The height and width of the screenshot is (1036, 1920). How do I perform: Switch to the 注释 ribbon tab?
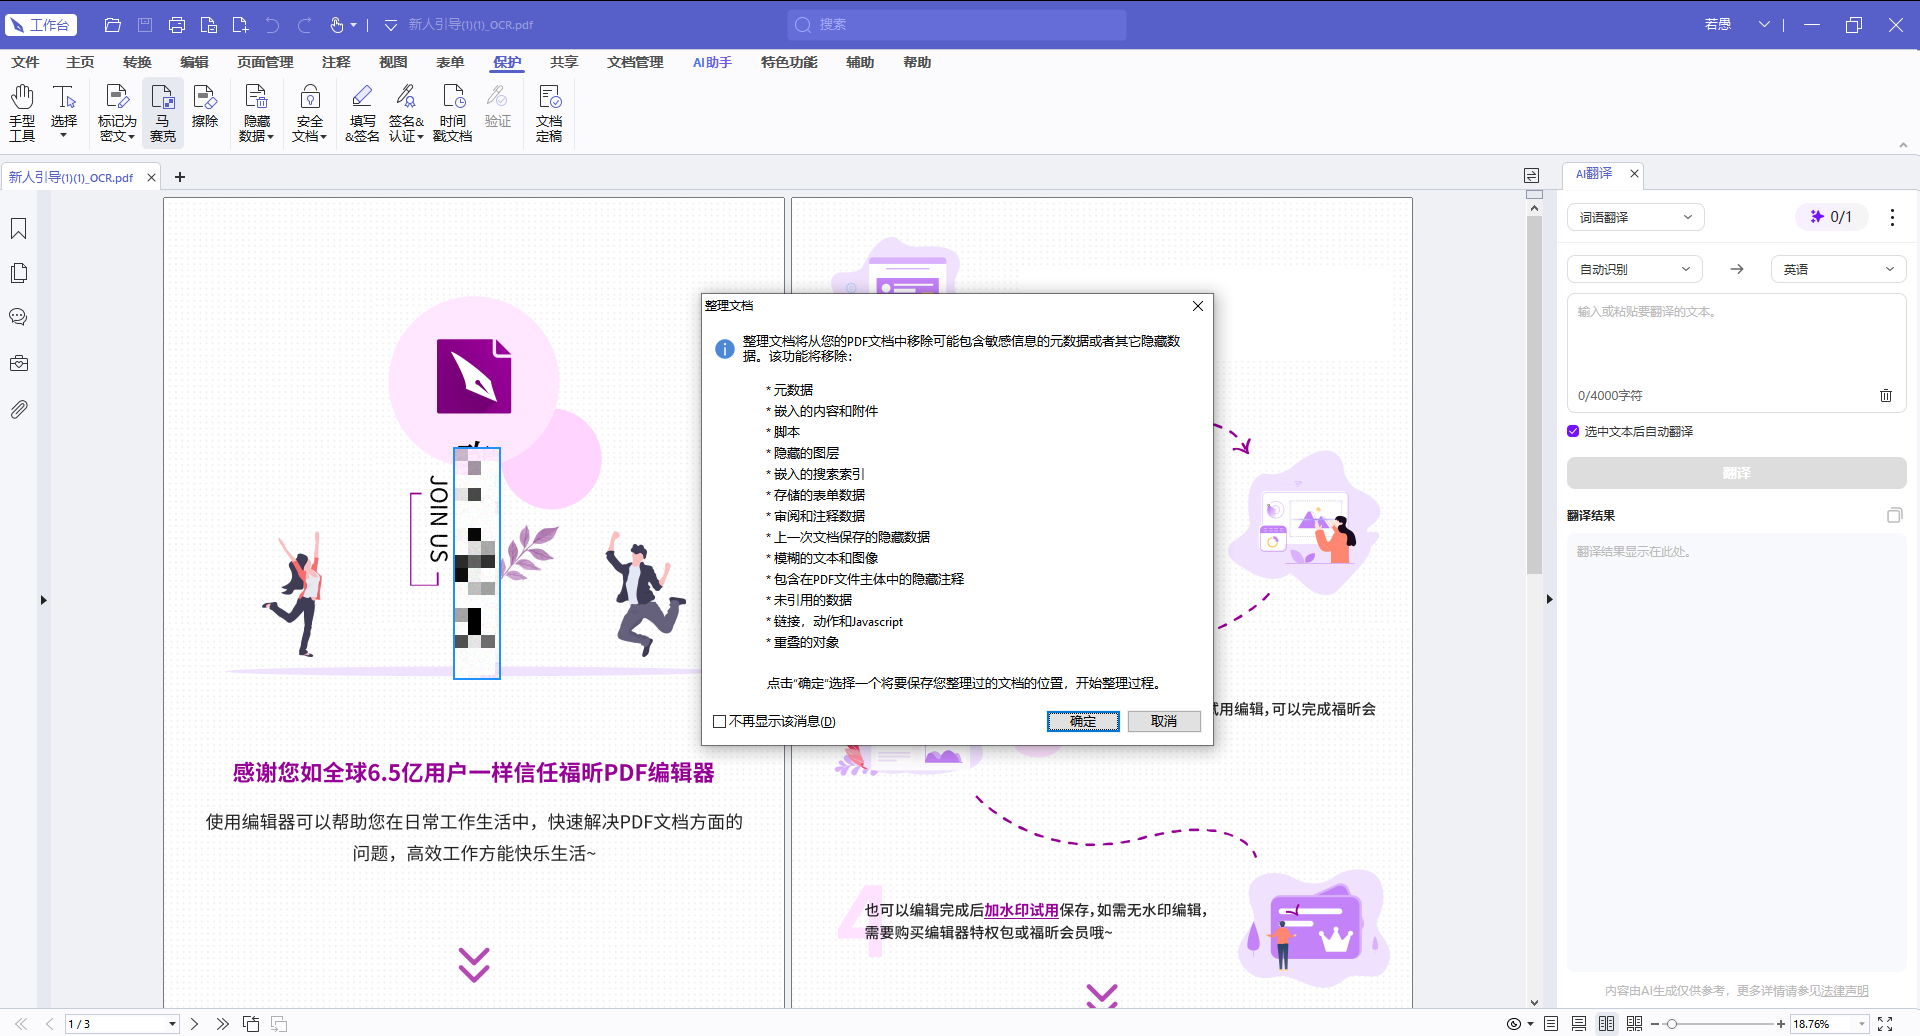[x=336, y=62]
